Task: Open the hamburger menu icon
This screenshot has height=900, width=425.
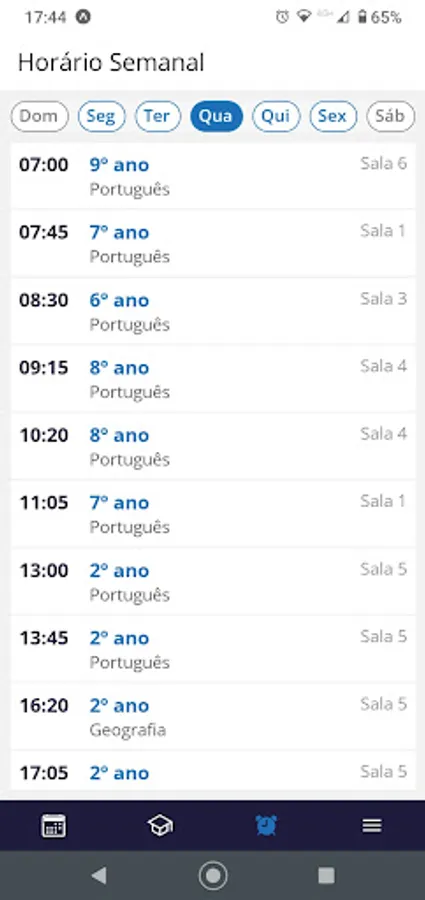Action: point(372,825)
